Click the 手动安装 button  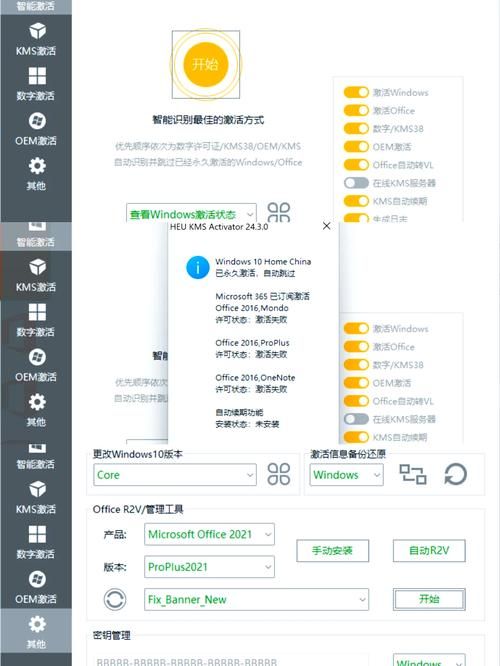332,551
